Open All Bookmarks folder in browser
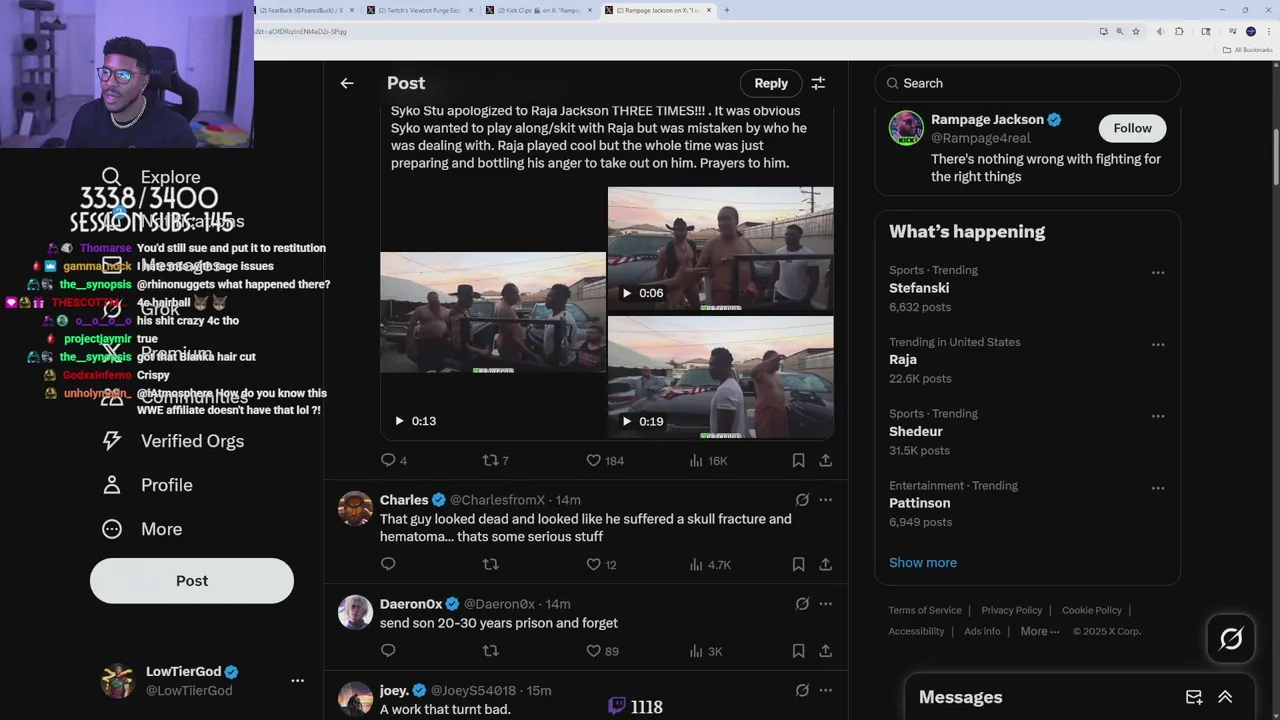1280x720 pixels. click(x=1248, y=49)
